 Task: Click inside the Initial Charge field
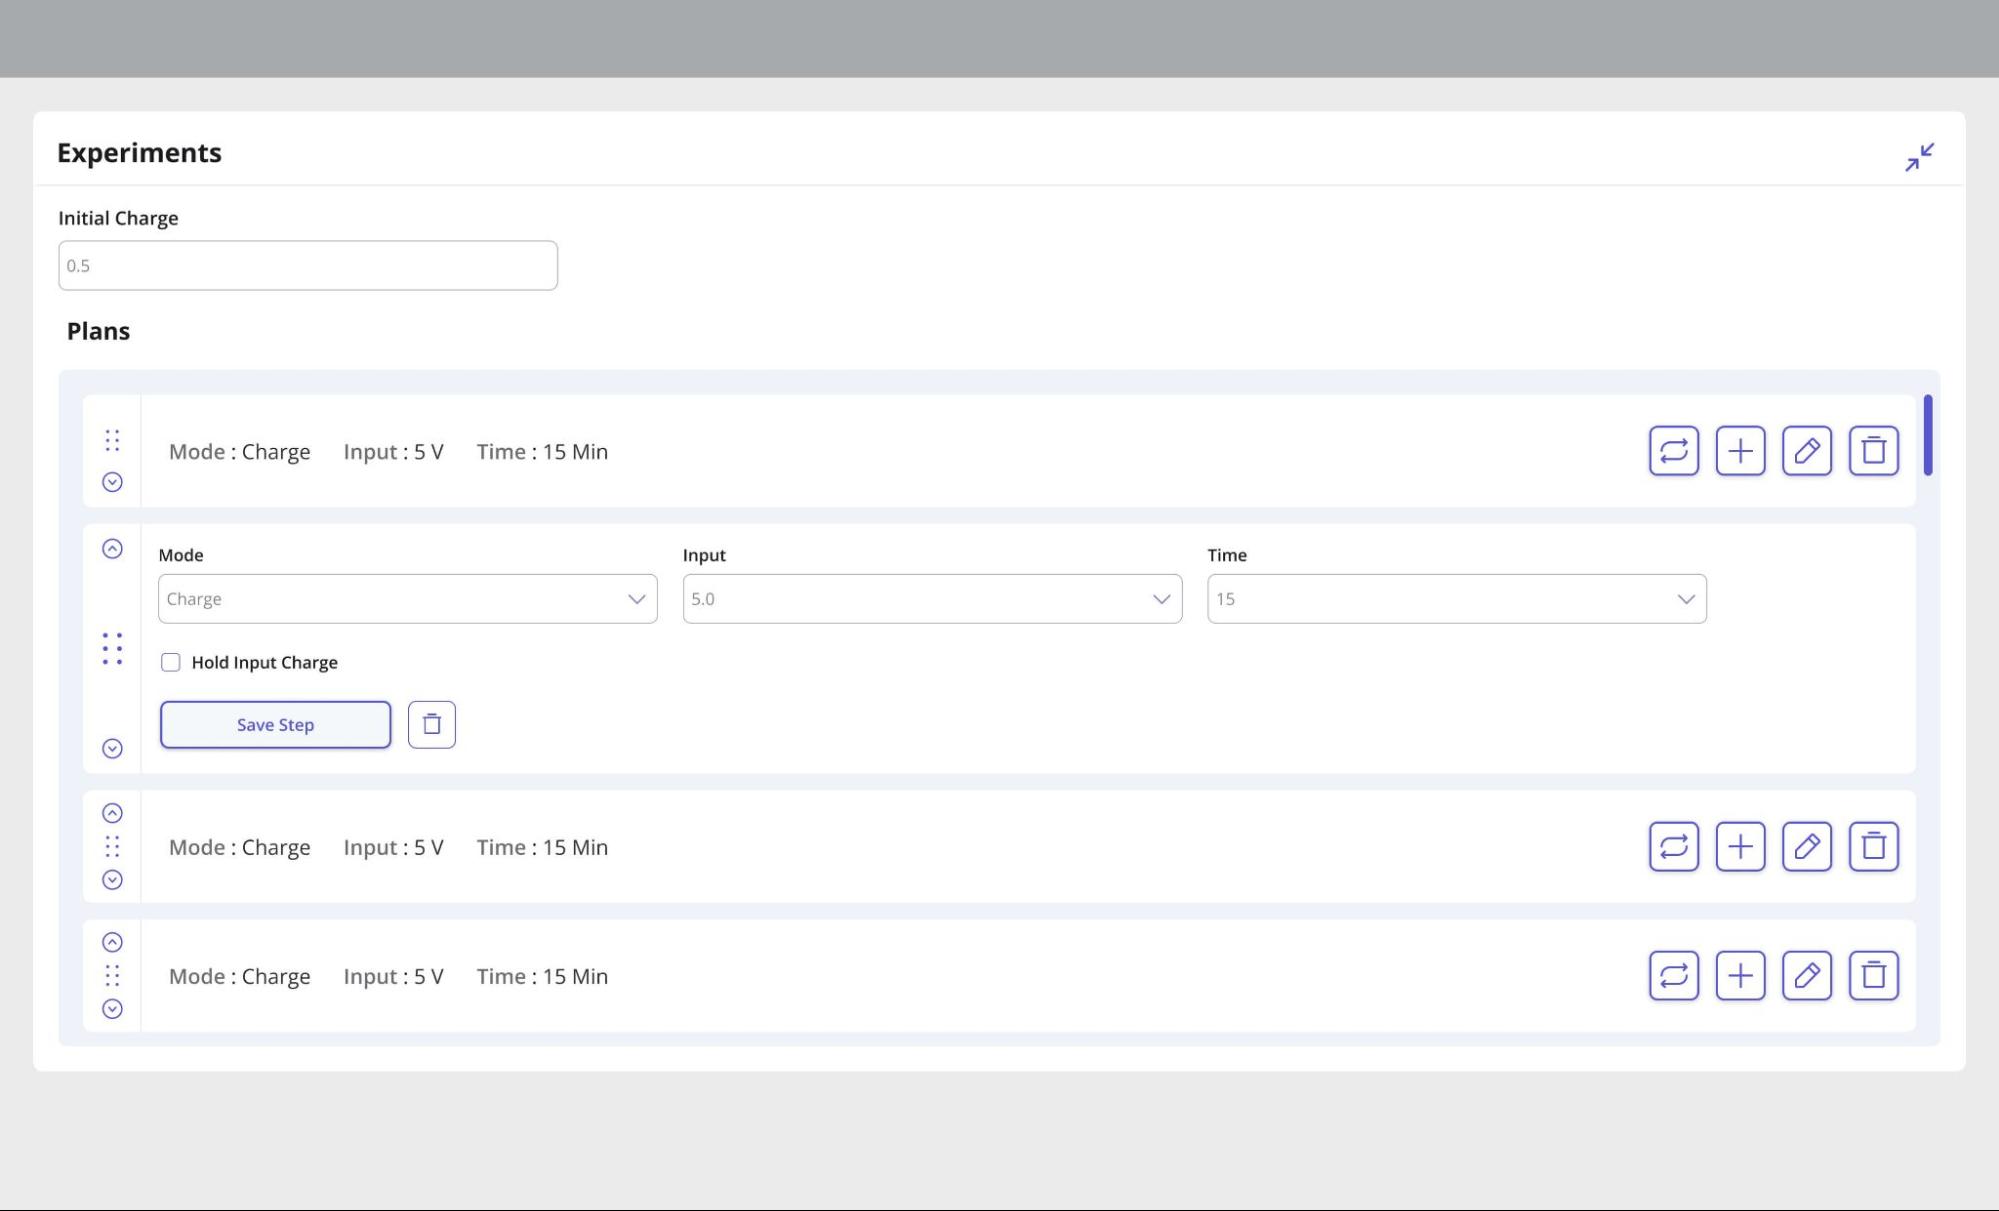(x=307, y=264)
